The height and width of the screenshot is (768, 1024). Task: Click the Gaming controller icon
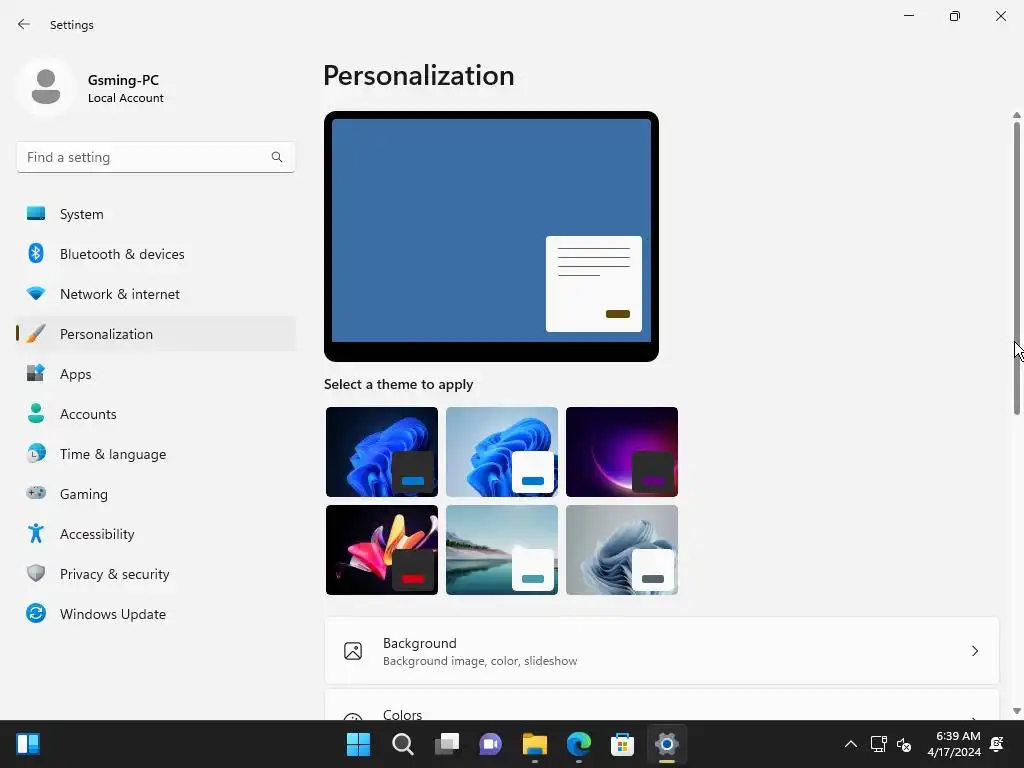point(36,493)
